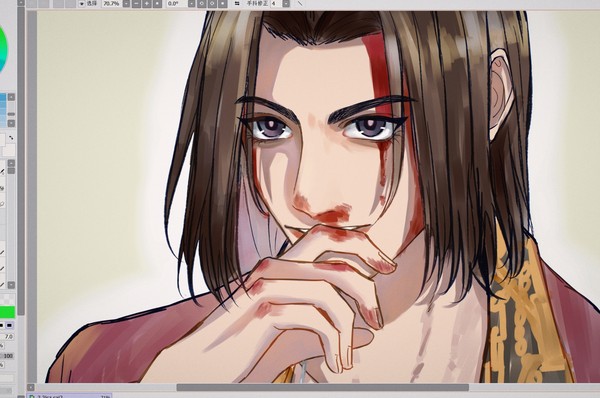Image resolution: width=600 pixels, height=398 pixels.
Task: Pick a color from the green color wheel
Action: 3,50
